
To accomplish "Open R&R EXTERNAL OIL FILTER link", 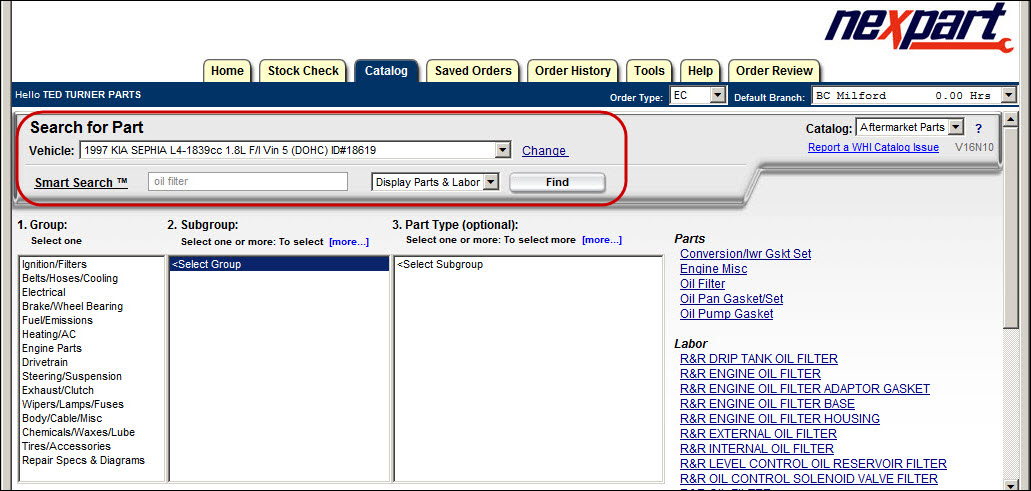I will pos(758,434).
